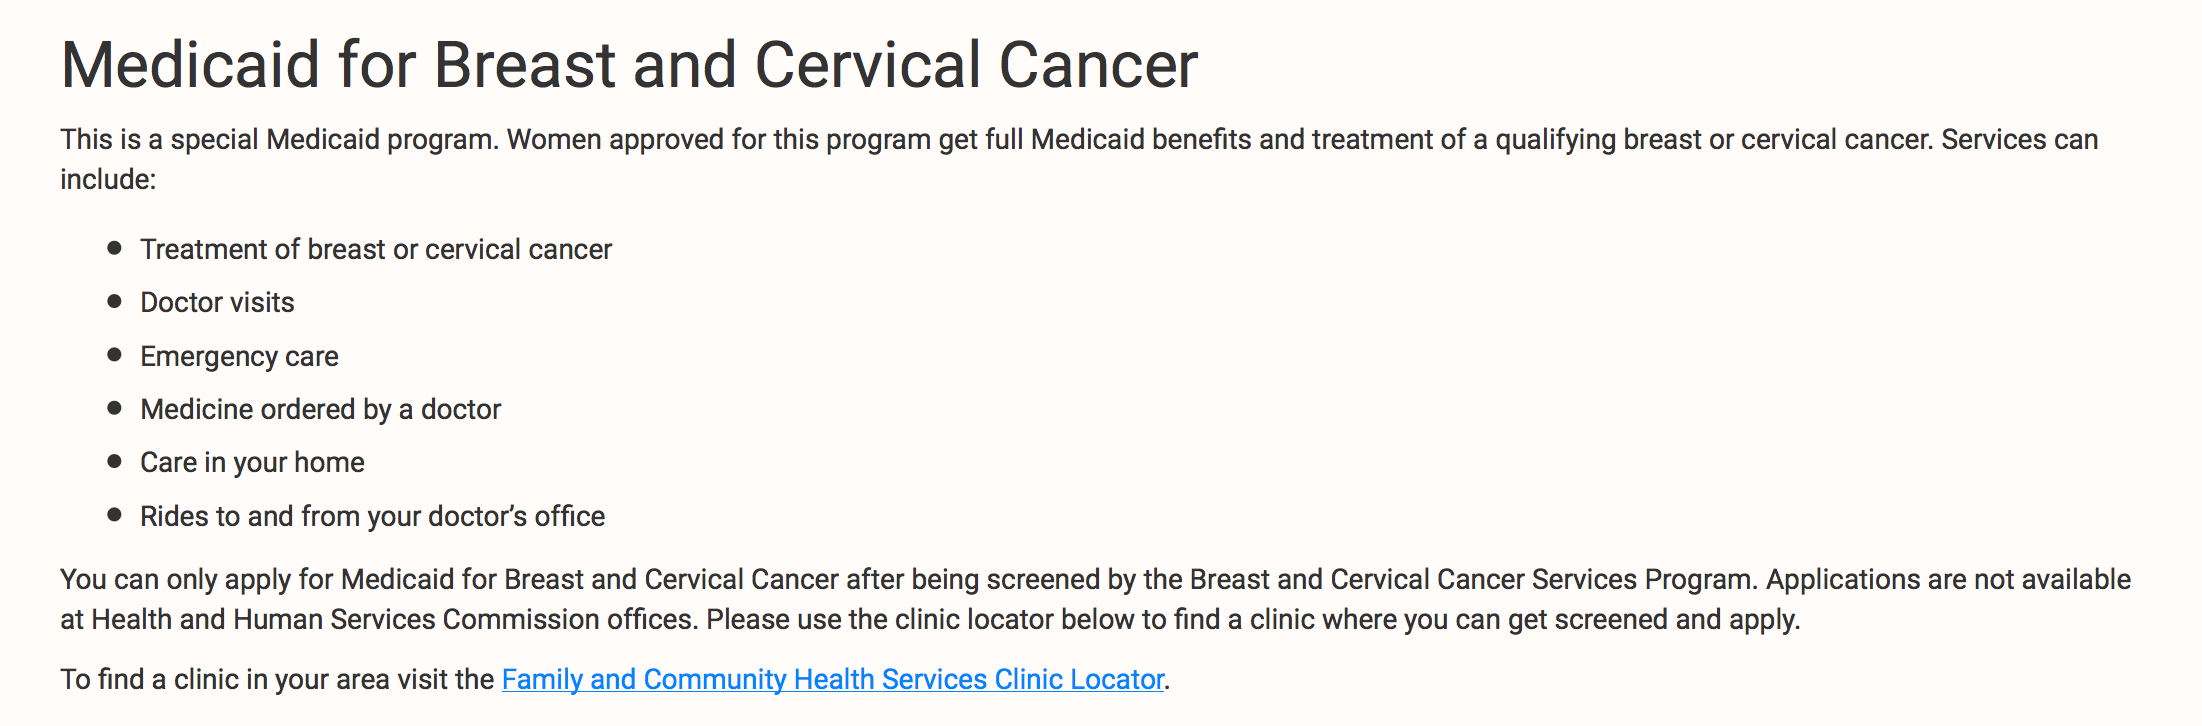The width and height of the screenshot is (2202, 726).
Task: Click the words Health and Human Services Commission offices
Action: 393,620
